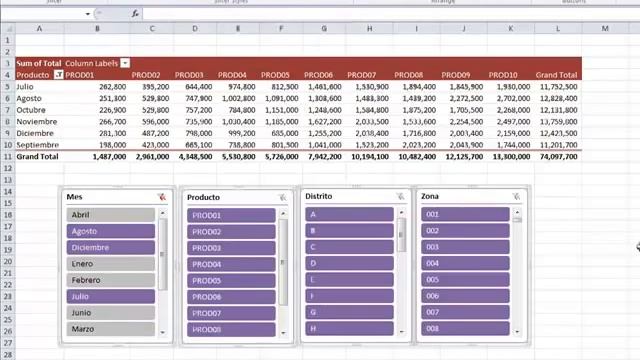Select PROD05 slicer item

tap(231, 280)
